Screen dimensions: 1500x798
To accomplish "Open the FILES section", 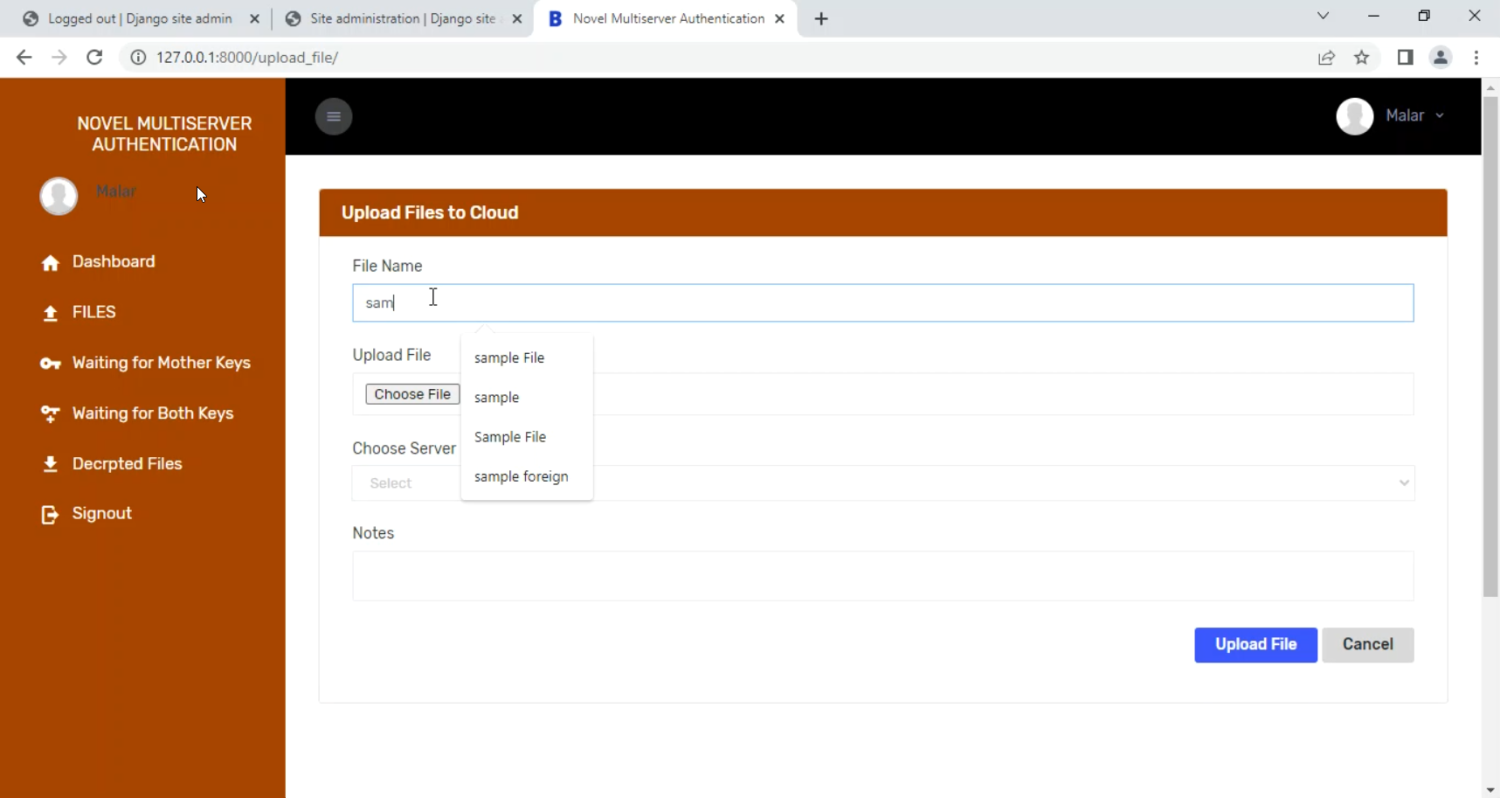I will (x=94, y=312).
